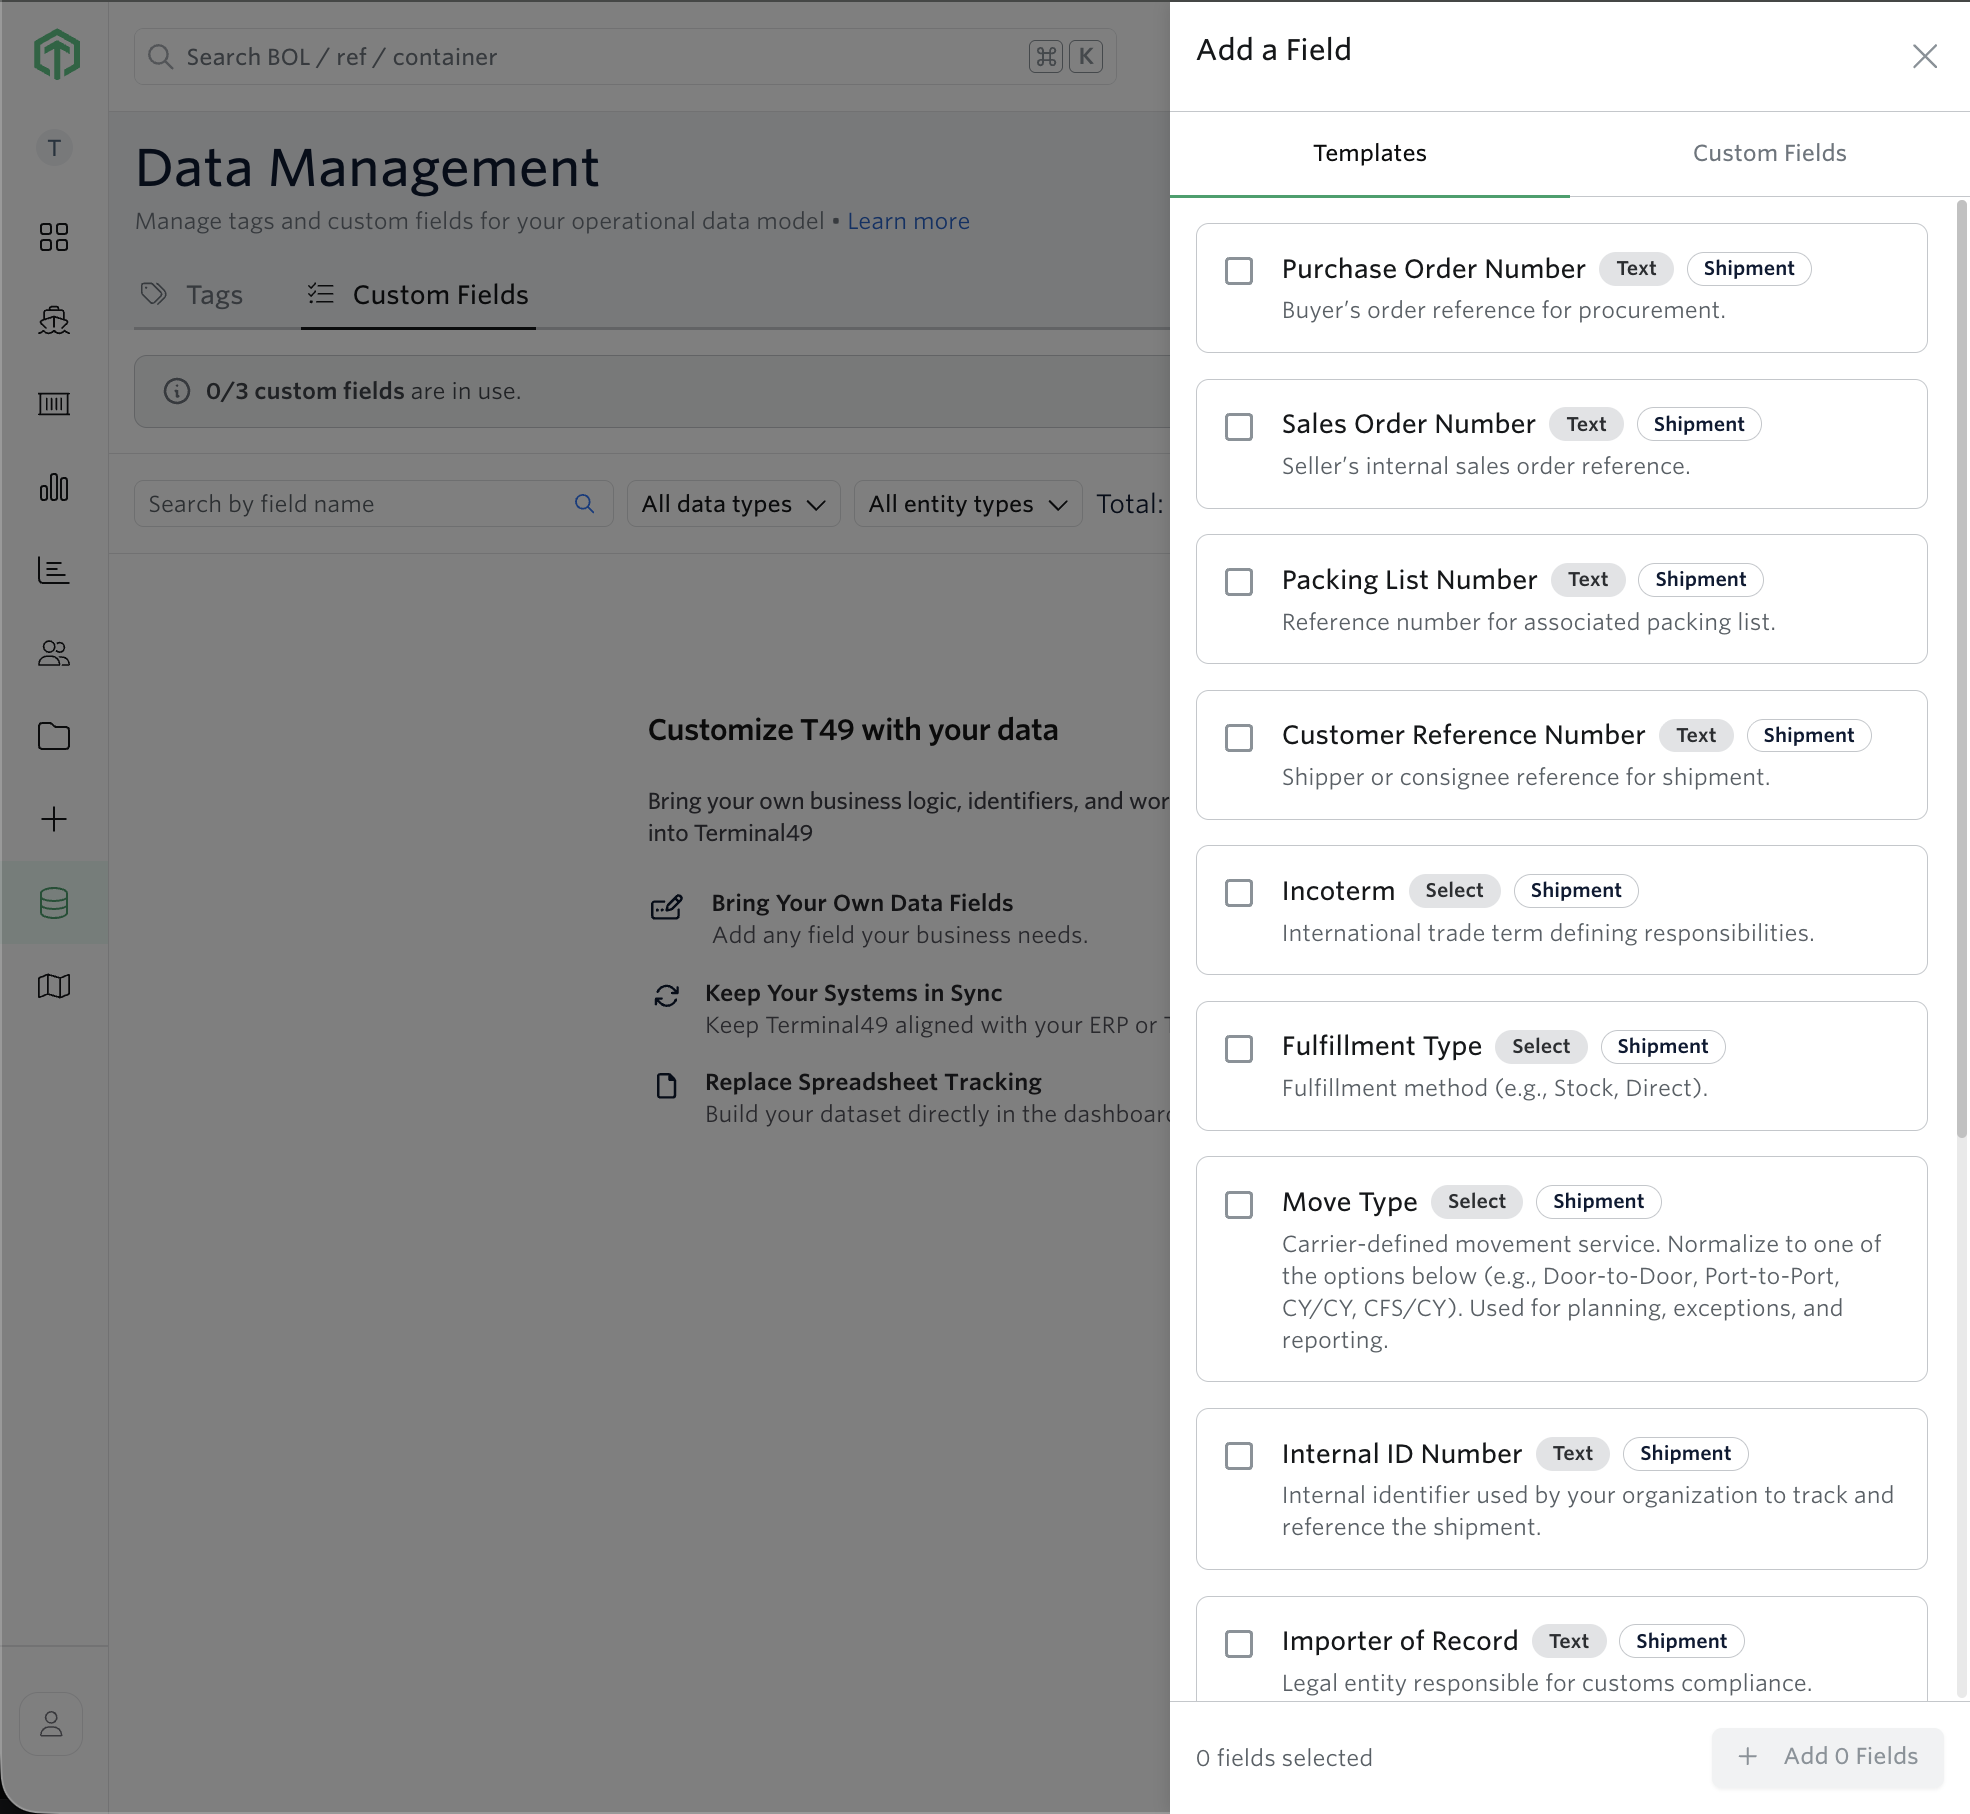Follow the Learn more link
The width and height of the screenshot is (1970, 1814).
[908, 221]
